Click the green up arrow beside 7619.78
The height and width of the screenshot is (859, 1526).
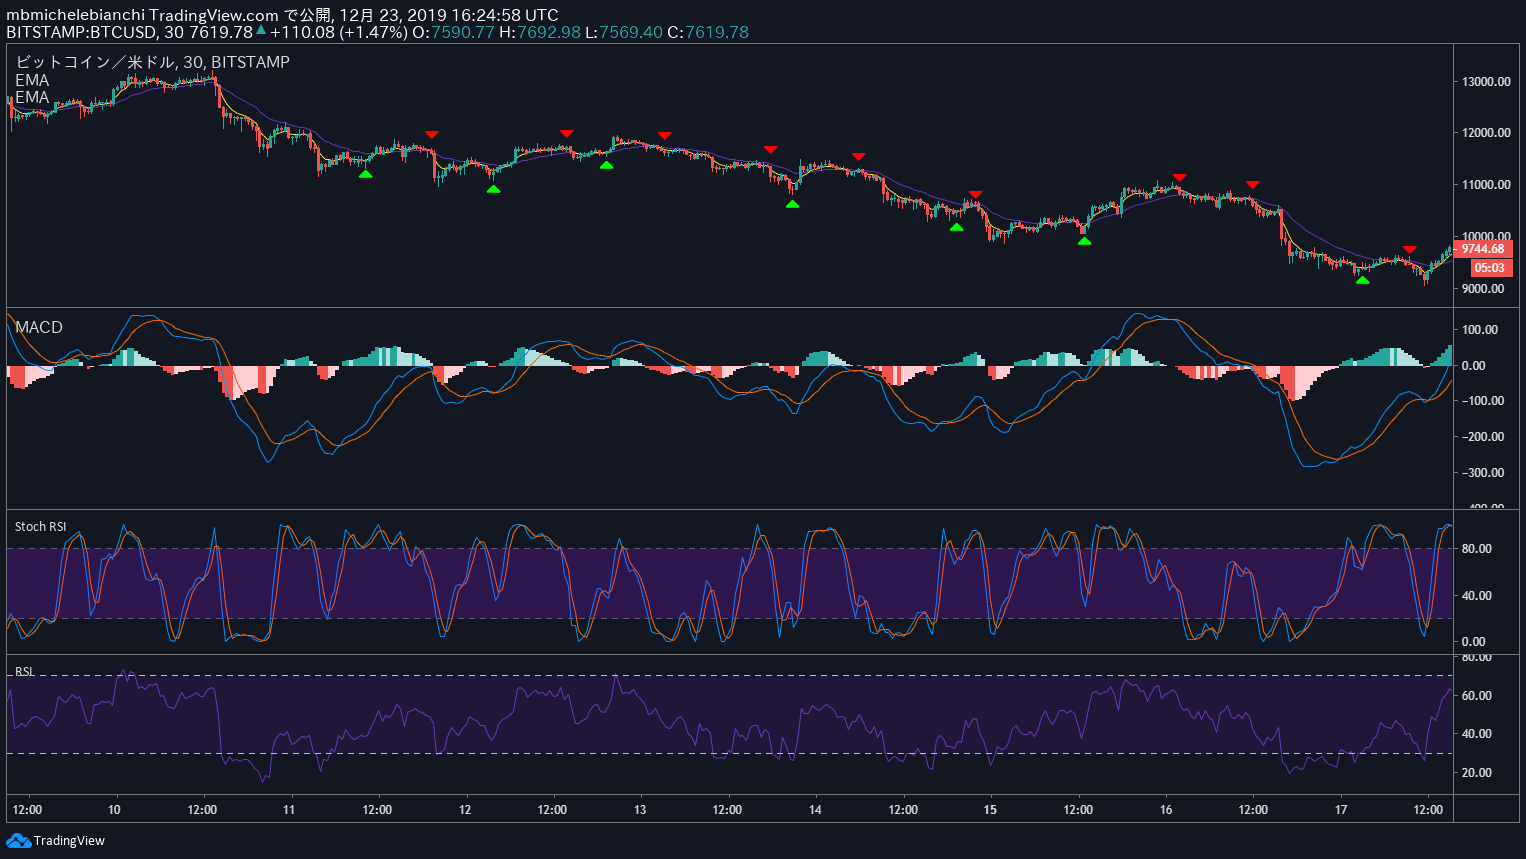coord(261,31)
